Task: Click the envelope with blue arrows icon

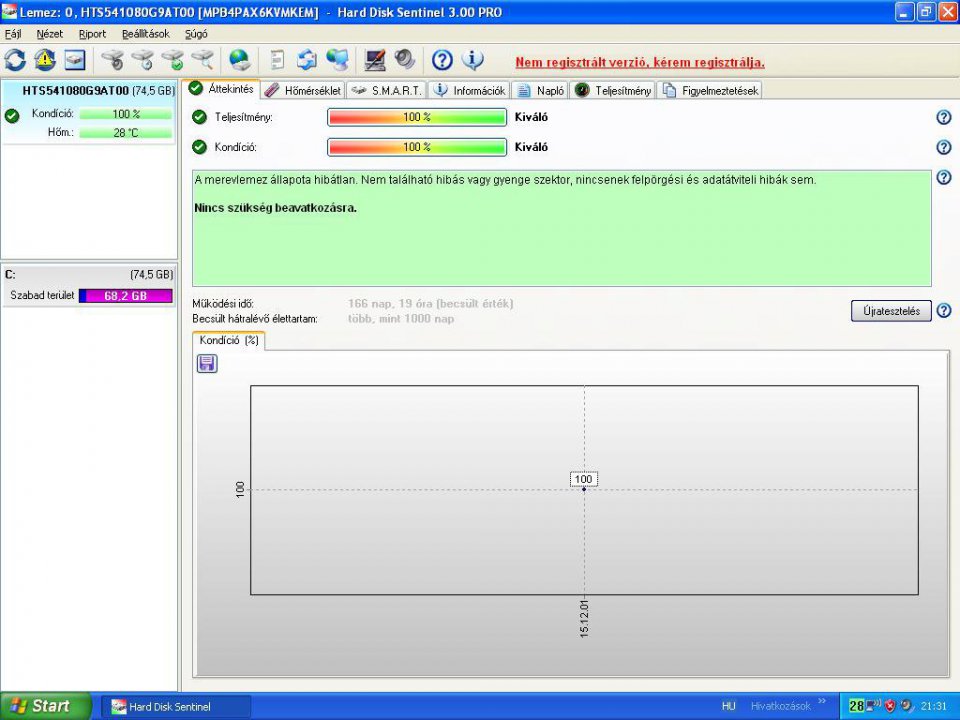Action: pos(307,60)
